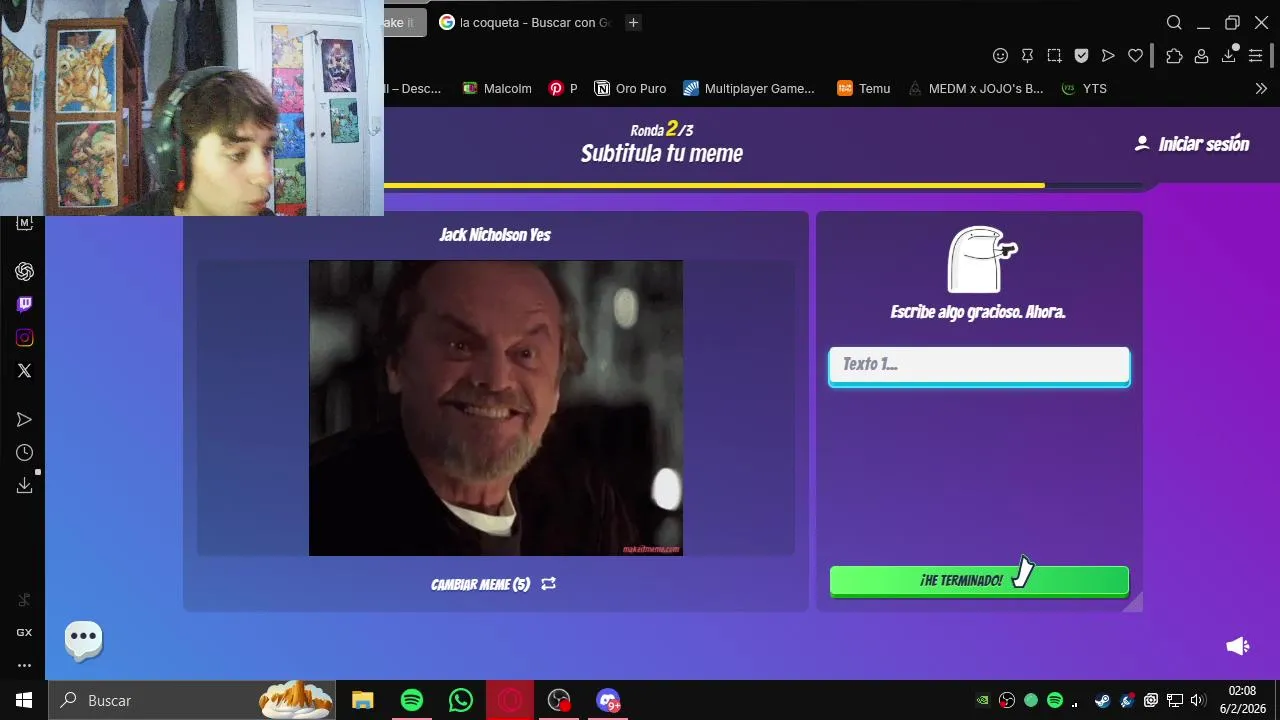Open a new browser tab with the plus
The image size is (1280, 720).
[x=633, y=22]
